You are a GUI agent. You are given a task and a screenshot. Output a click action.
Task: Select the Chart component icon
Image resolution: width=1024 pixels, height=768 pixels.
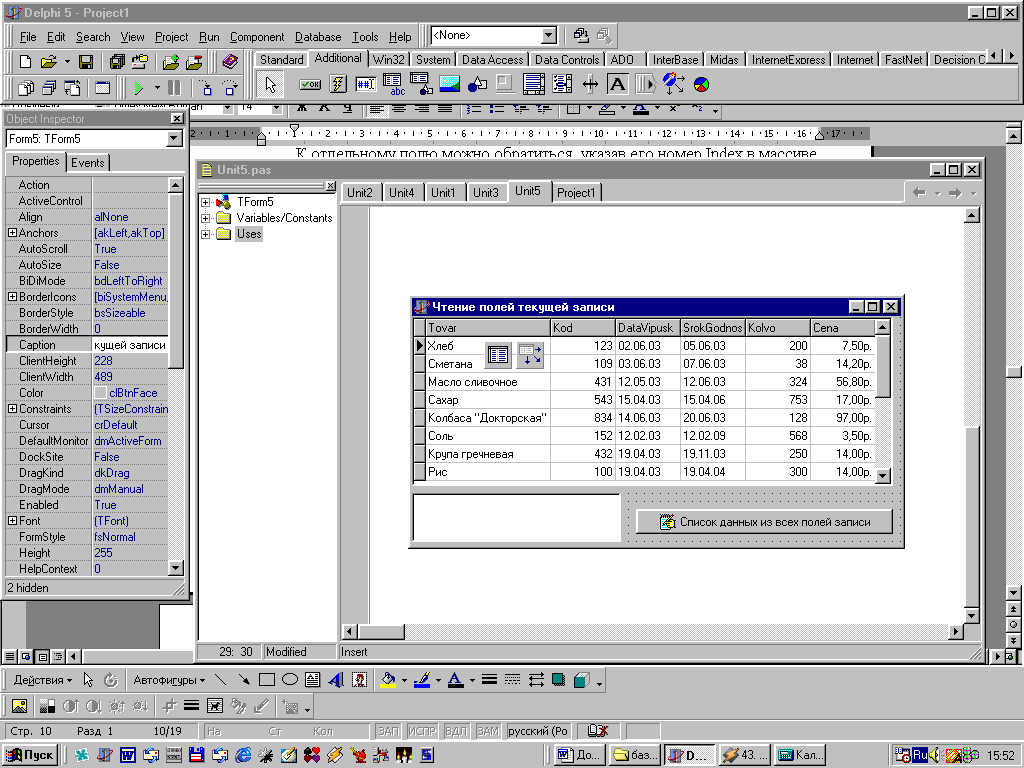point(701,84)
